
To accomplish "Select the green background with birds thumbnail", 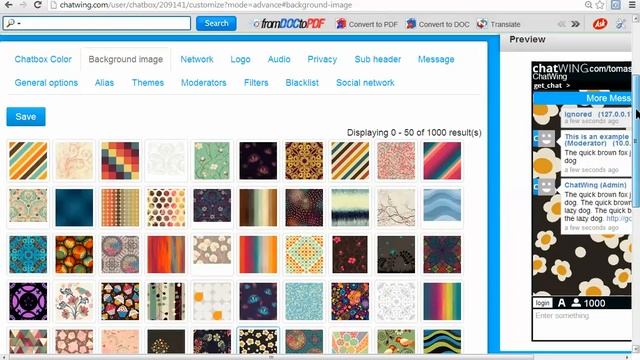I will (x=396, y=341).
